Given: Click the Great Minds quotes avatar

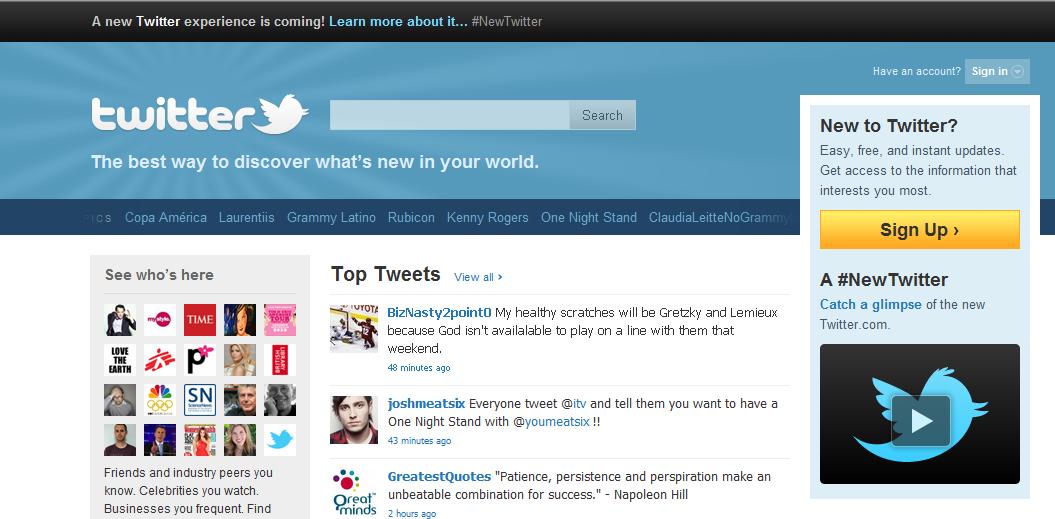Looking at the screenshot, I should click(354, 490).
